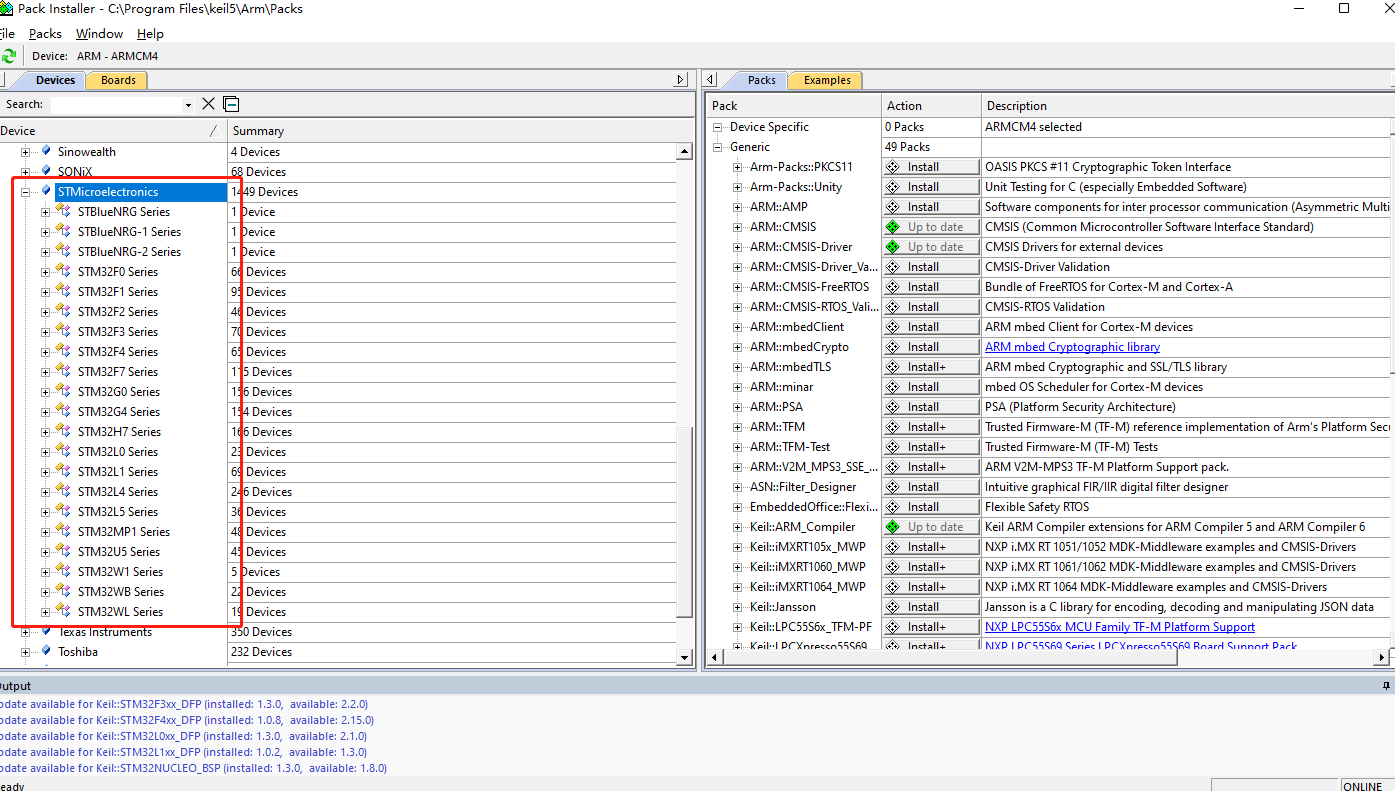Click the Sinowealth vendor icon
The height and width of the screenshot is (791, 1395).
[x=45, y=151]
